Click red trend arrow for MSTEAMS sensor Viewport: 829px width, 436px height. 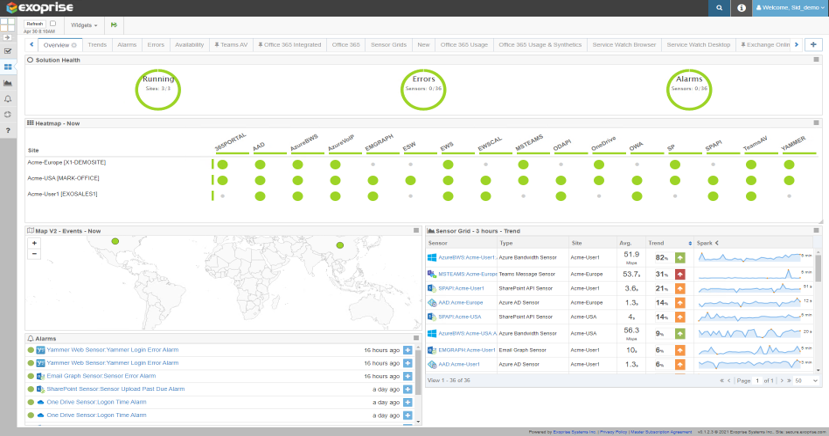click(x=680, y=274)
